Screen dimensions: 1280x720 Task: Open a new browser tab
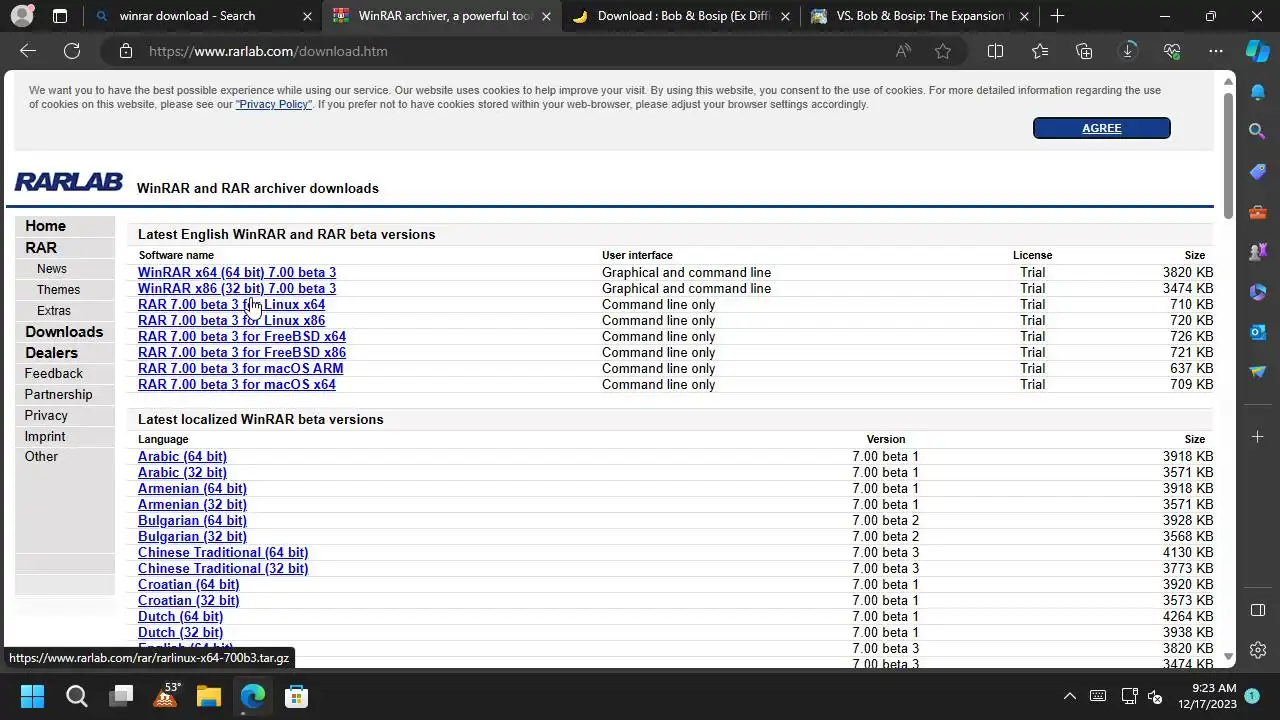click(x=1057, y=16)
